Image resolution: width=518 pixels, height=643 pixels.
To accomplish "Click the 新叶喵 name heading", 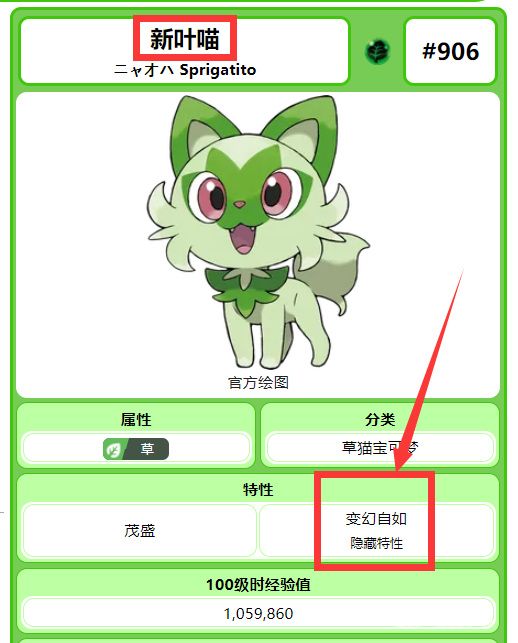I will click(185, 39).
